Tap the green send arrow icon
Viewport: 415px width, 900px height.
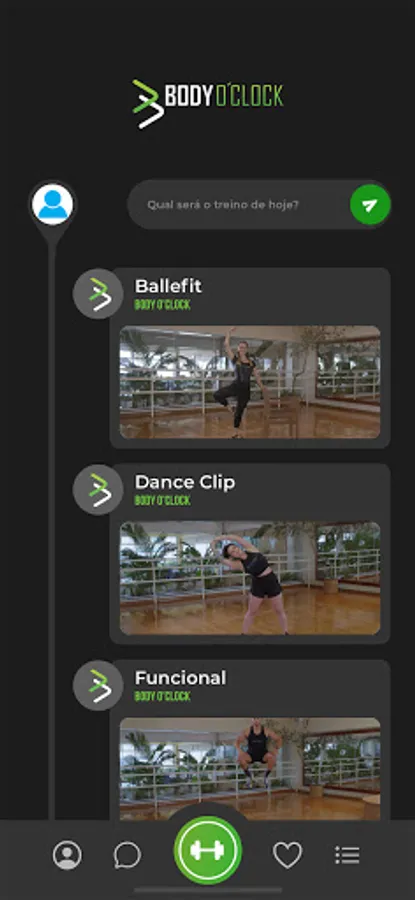[x=370, y=205]
